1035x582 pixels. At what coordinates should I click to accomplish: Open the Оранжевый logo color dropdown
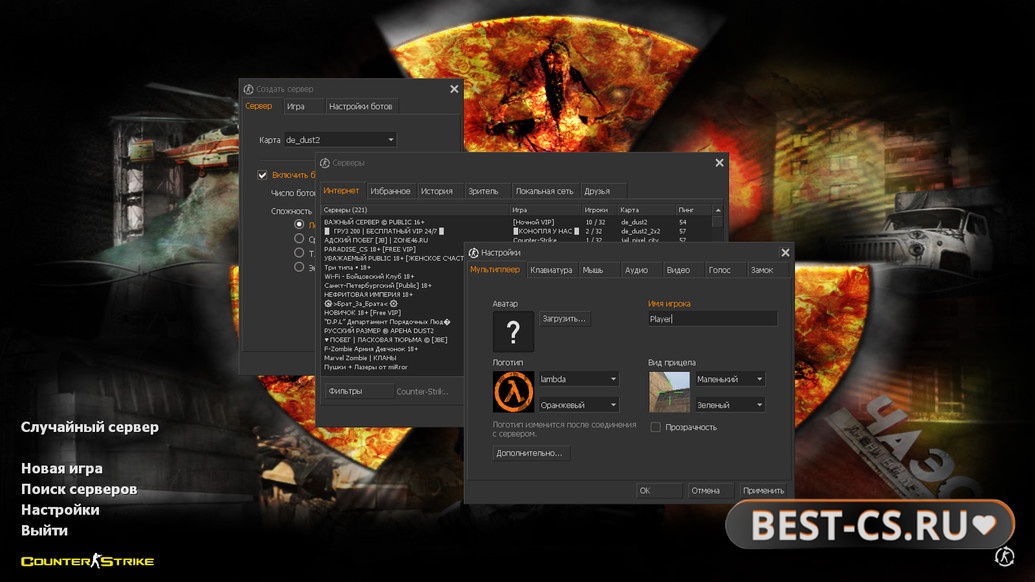tap(579, 404)
